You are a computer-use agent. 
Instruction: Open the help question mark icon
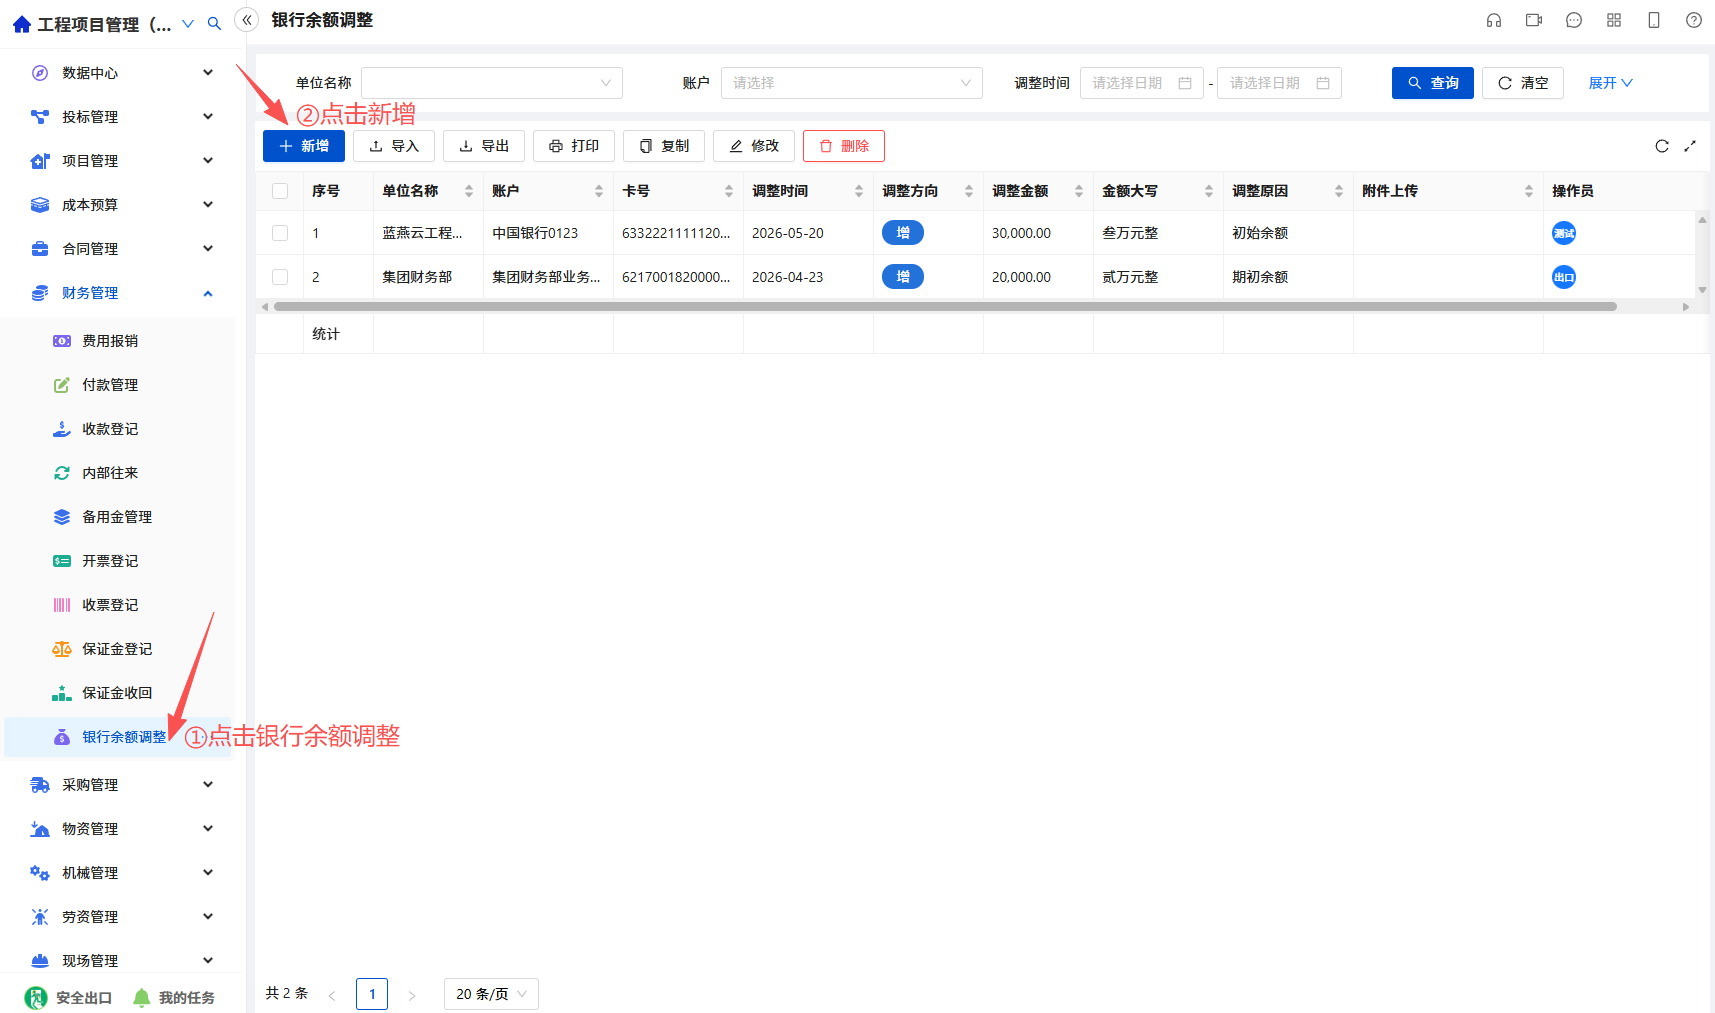point(1694,20)
